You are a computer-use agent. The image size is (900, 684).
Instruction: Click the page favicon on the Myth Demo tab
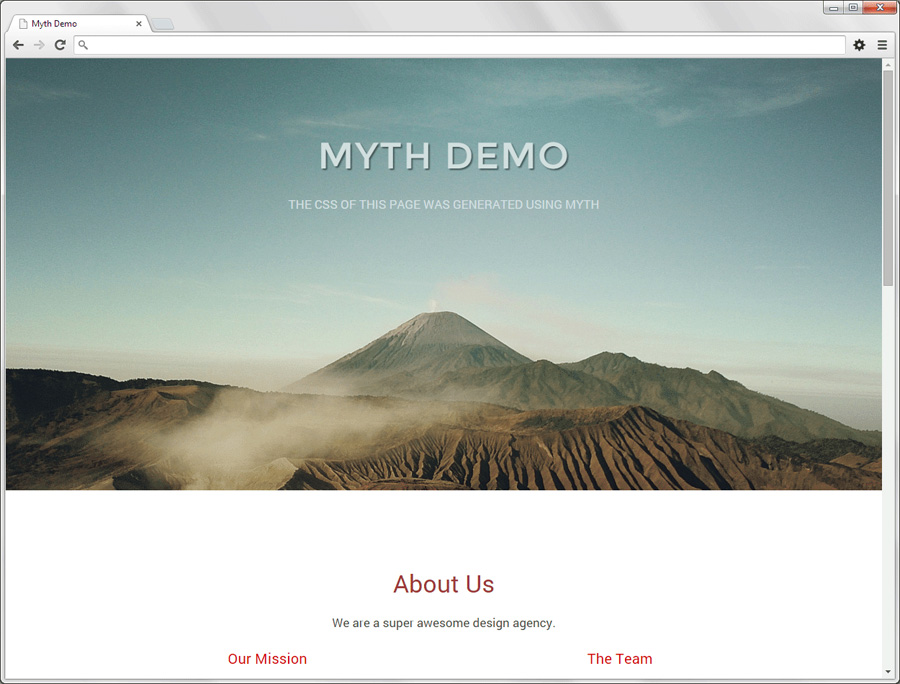24,23
